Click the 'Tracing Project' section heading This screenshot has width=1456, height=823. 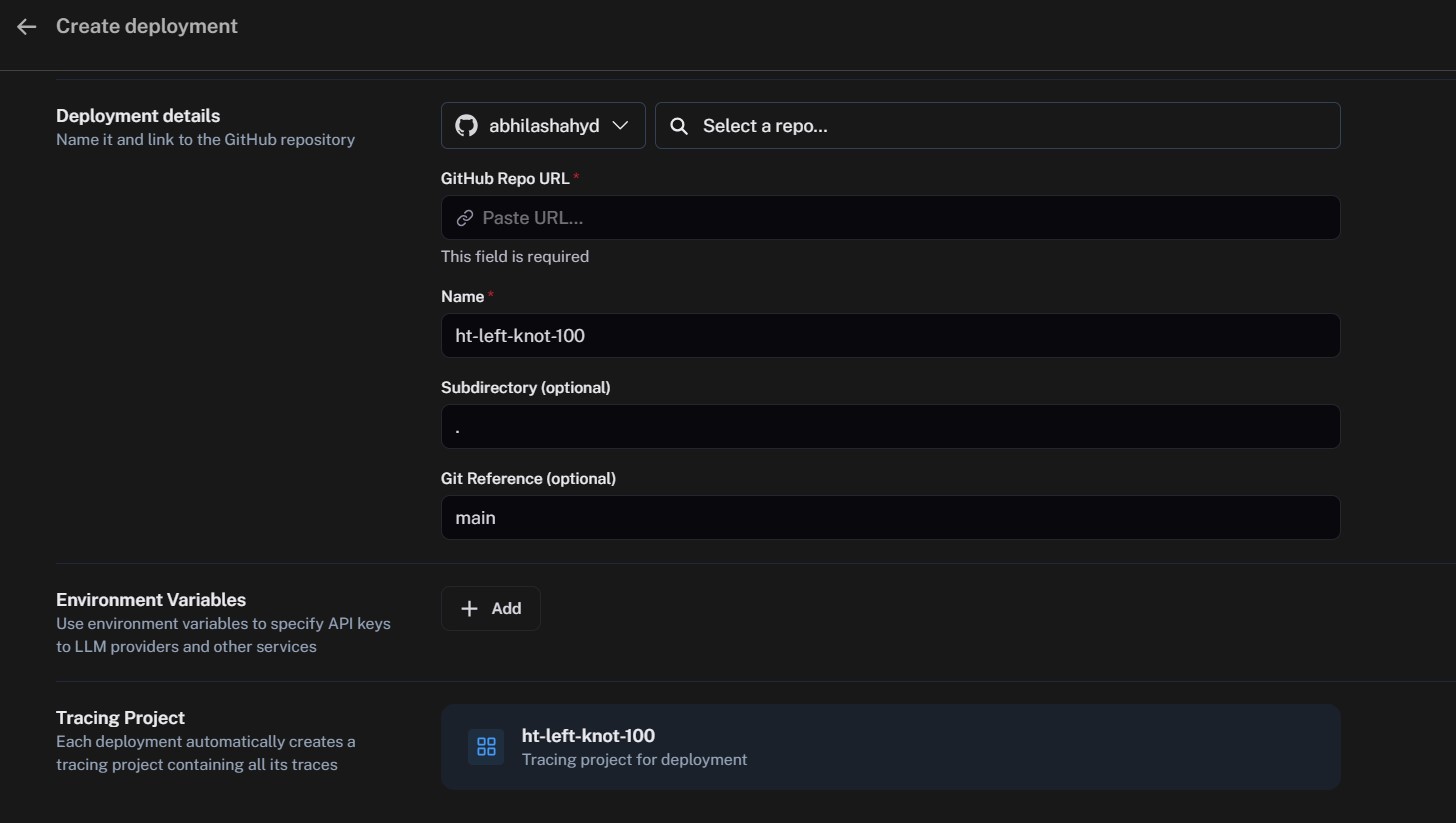(120, 718)
